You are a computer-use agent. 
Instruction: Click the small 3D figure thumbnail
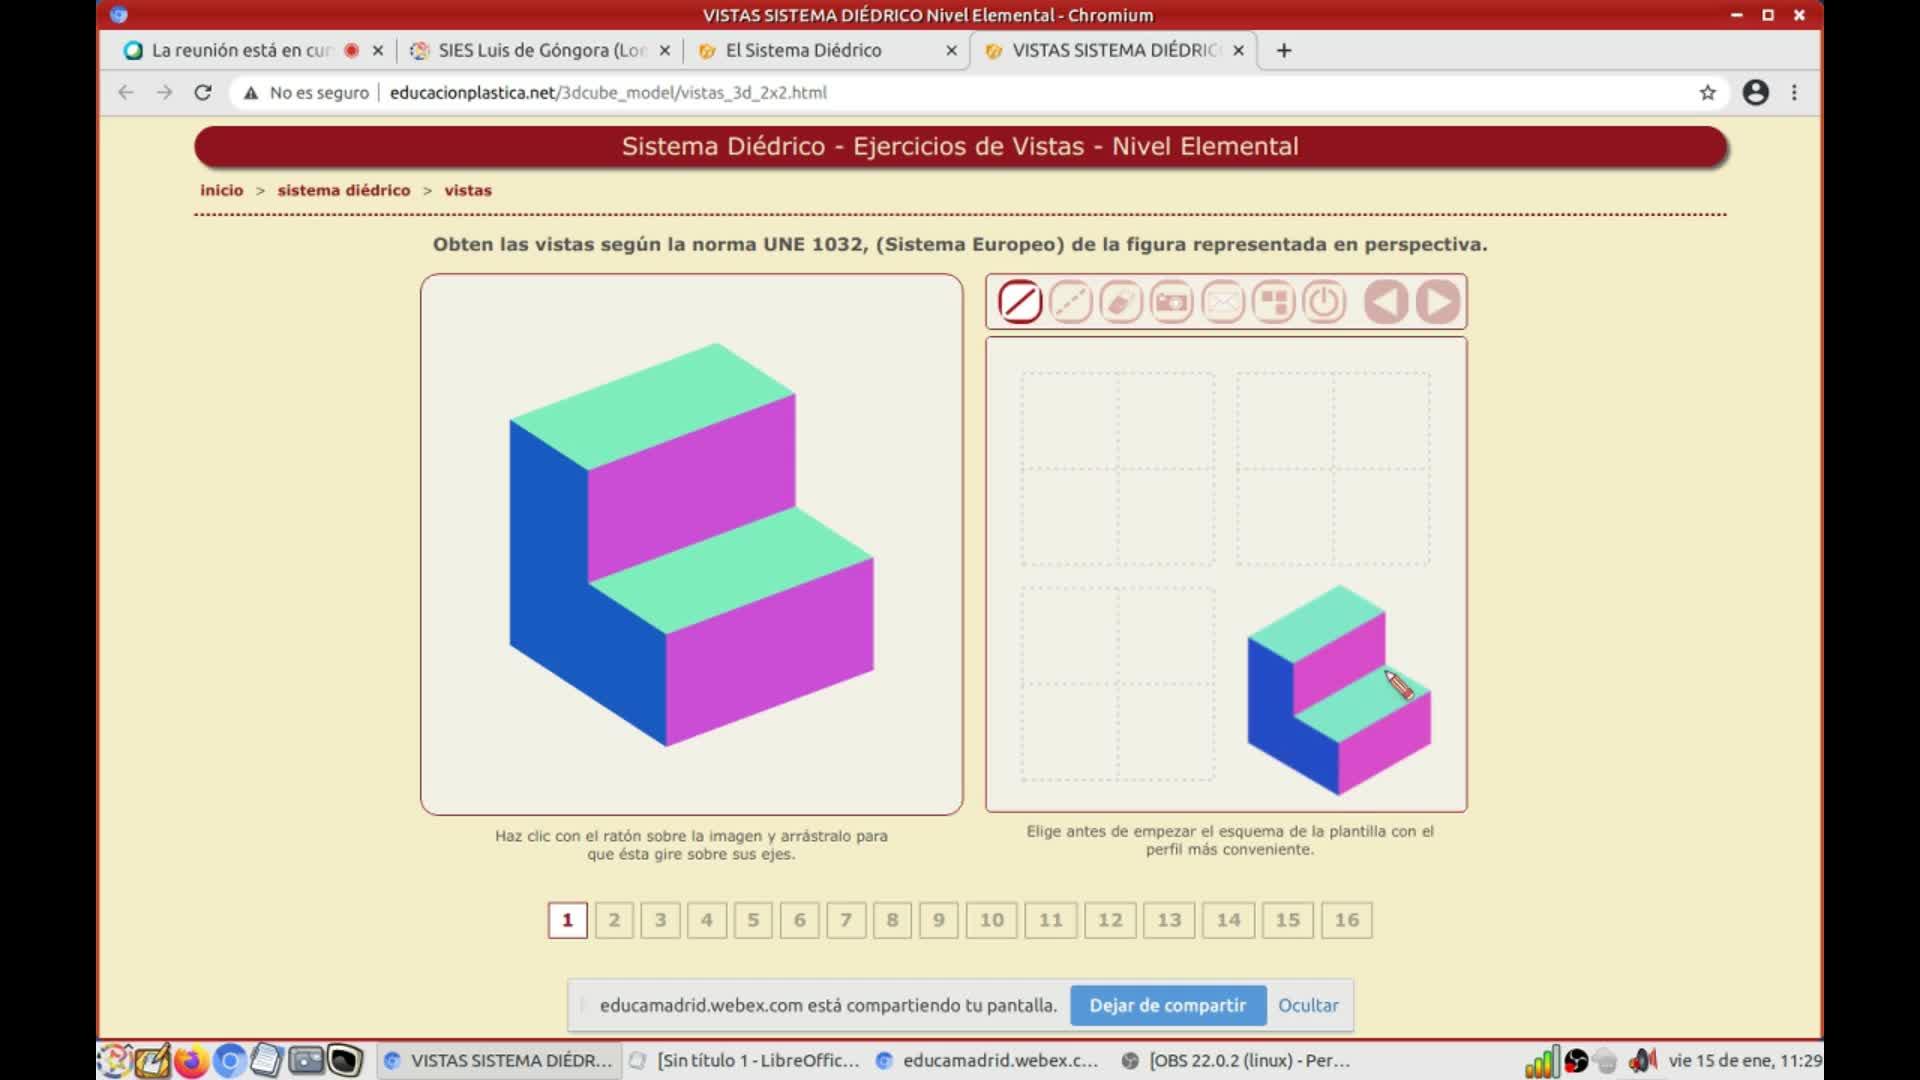click(1338, 692)
